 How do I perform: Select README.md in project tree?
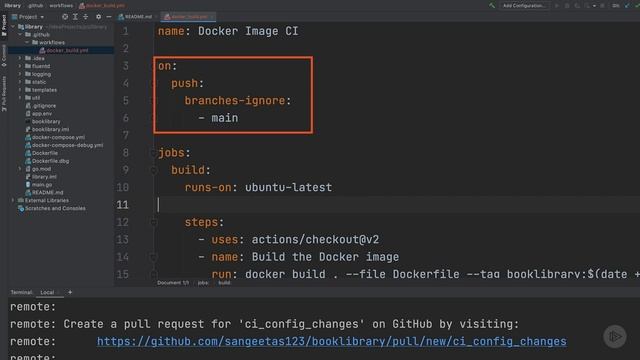(x=44, y=193)
